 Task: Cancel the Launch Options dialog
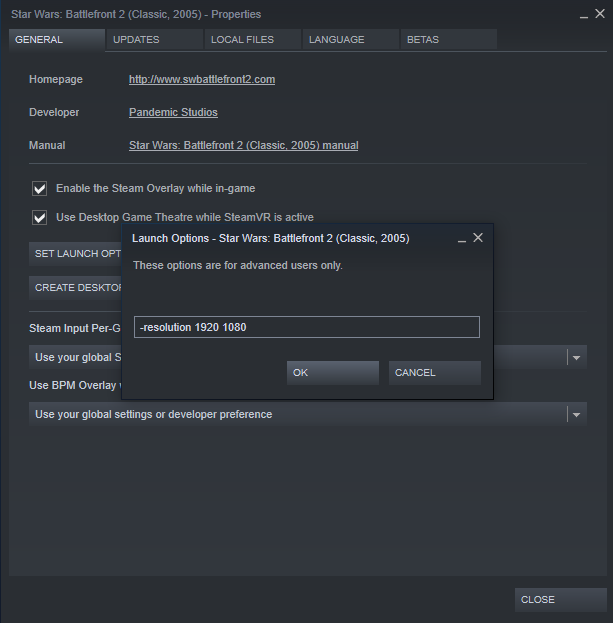click(435, 373)
